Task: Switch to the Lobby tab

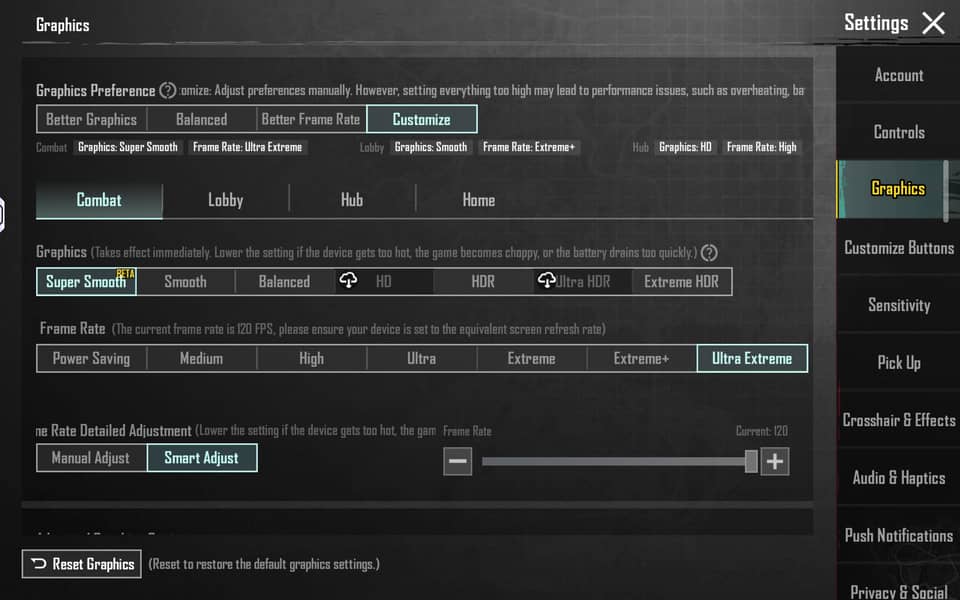Action: (225, 200)
